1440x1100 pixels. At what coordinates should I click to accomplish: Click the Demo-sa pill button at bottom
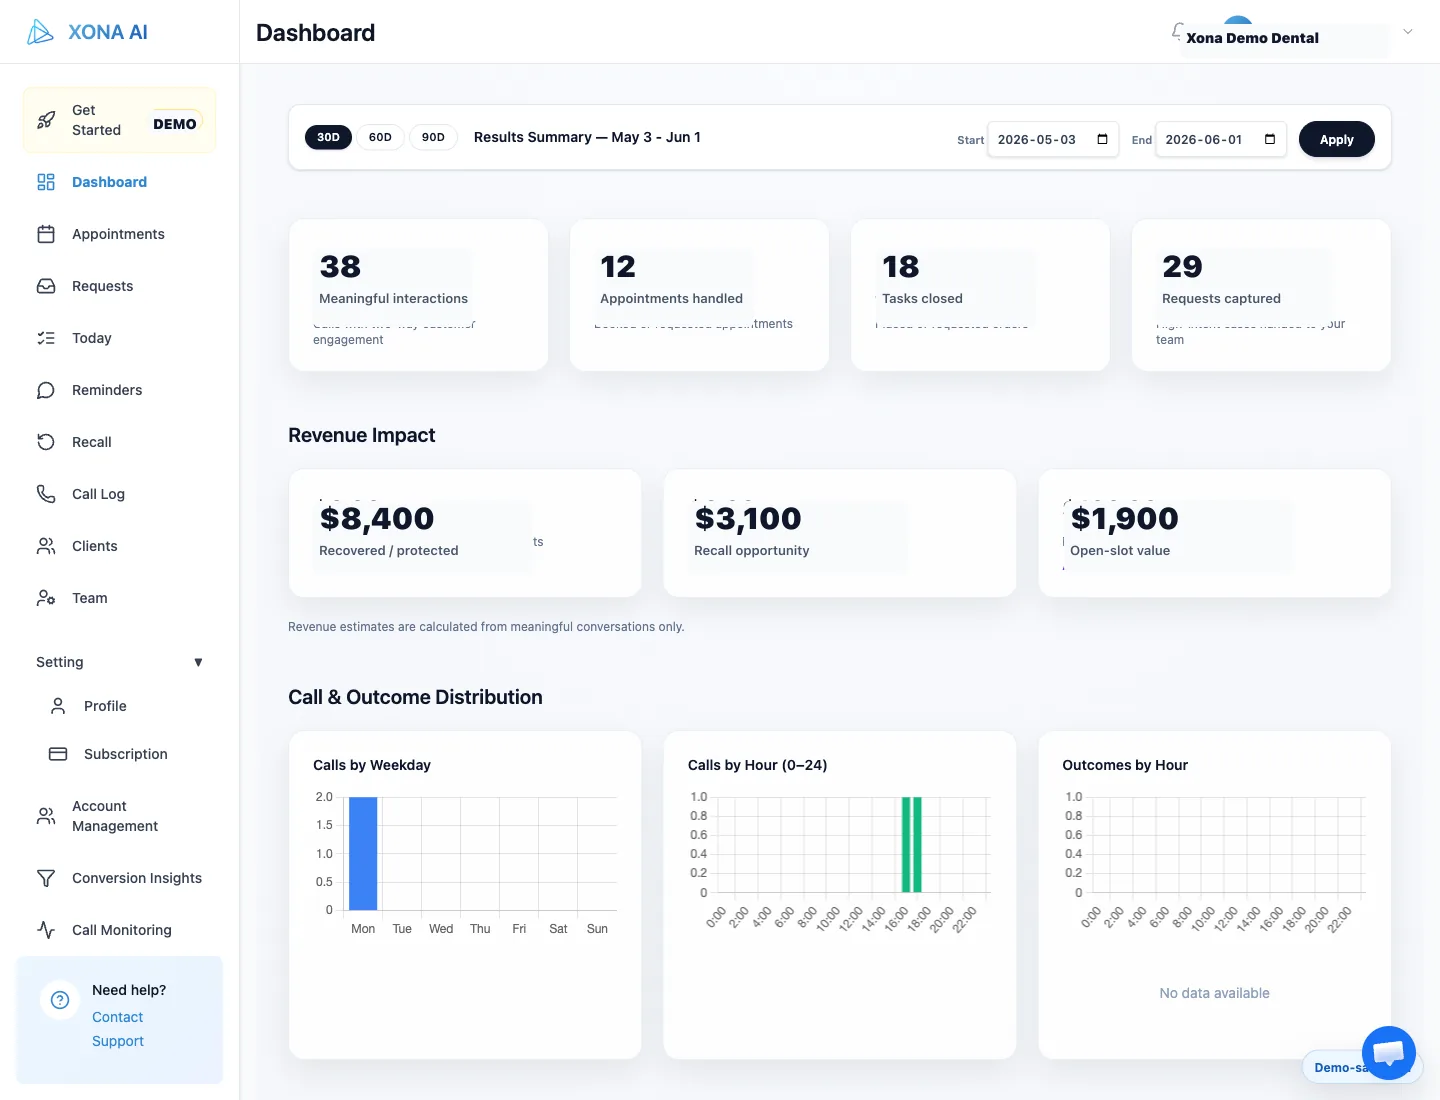point(1336,1067)
